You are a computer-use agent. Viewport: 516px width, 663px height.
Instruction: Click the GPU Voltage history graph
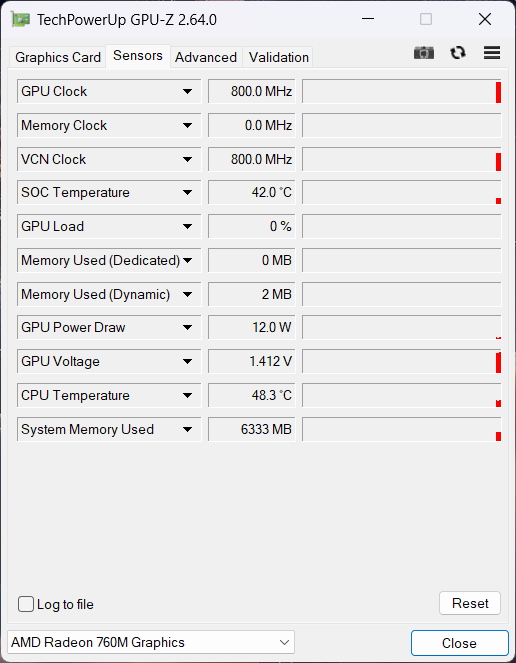coord(402,362)
